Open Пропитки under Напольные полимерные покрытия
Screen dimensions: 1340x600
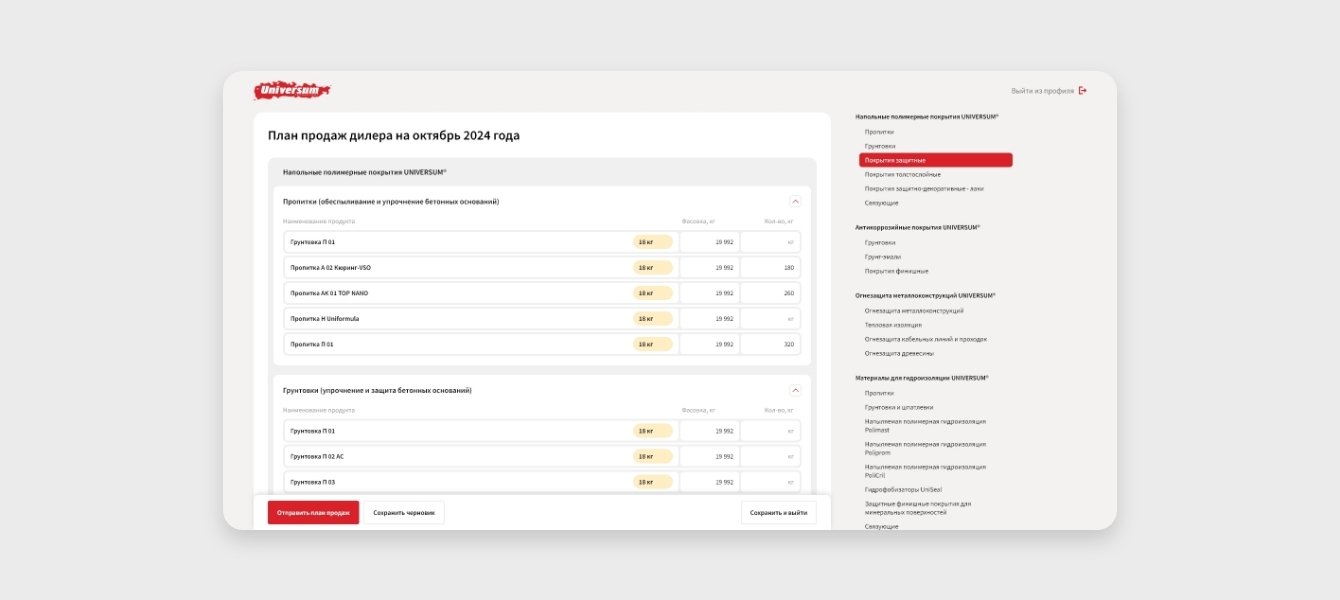point(879,132)
